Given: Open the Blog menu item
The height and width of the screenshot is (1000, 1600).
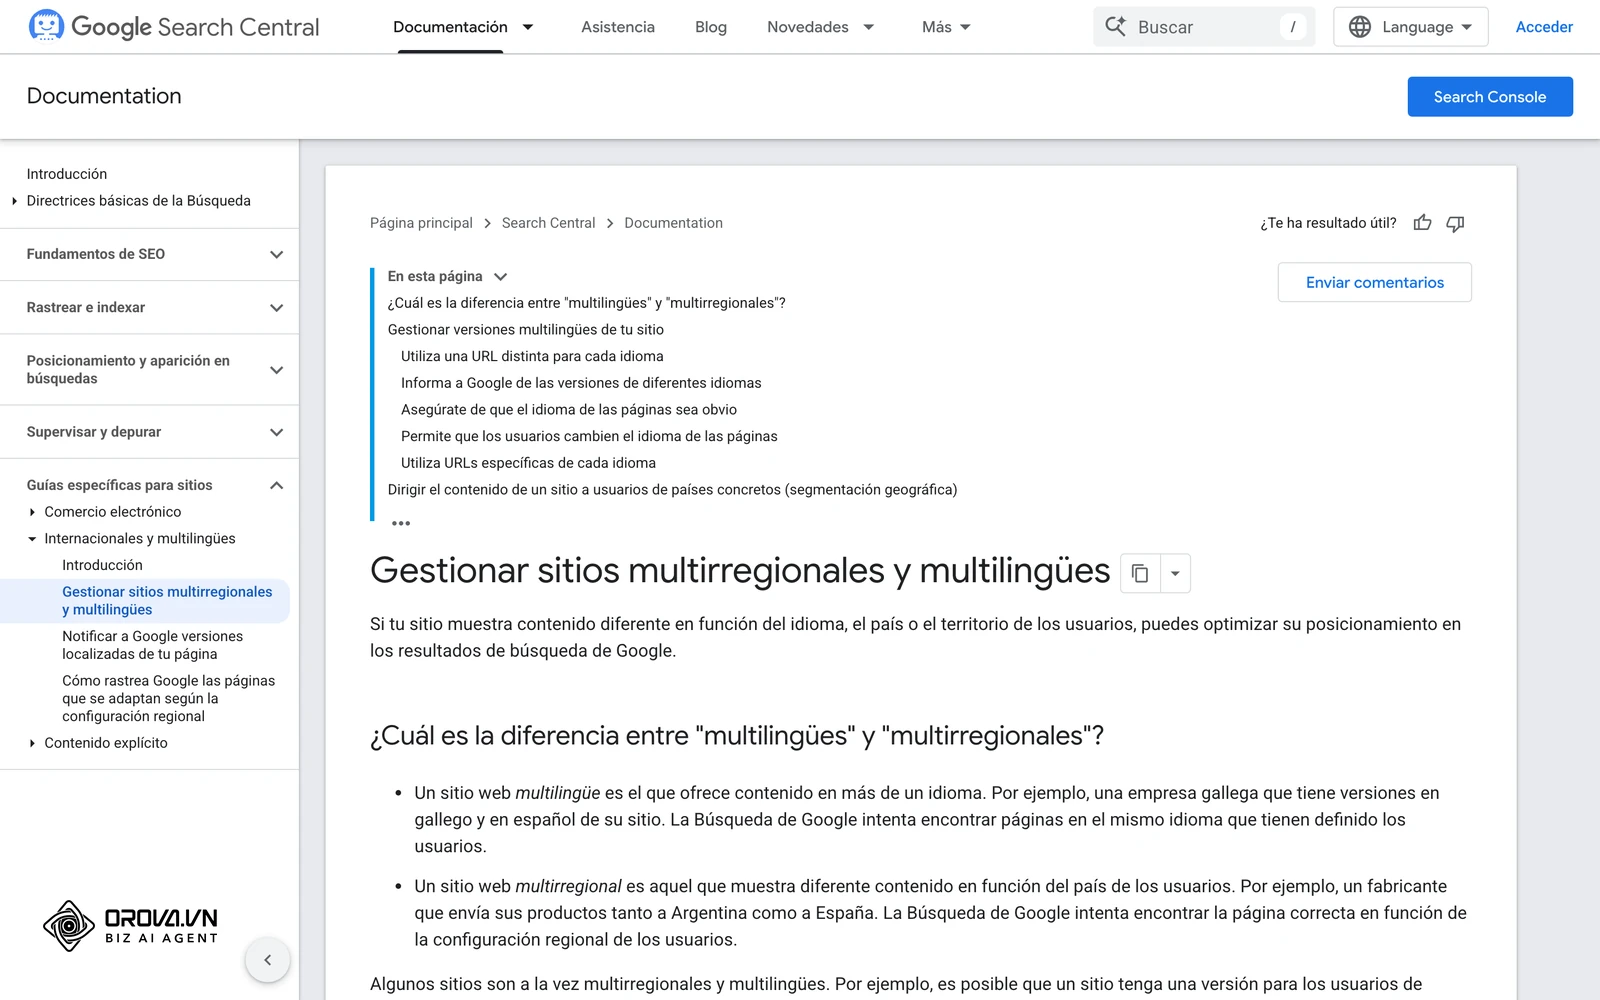Looking at the screenshot, I should [x=711, y=27].
